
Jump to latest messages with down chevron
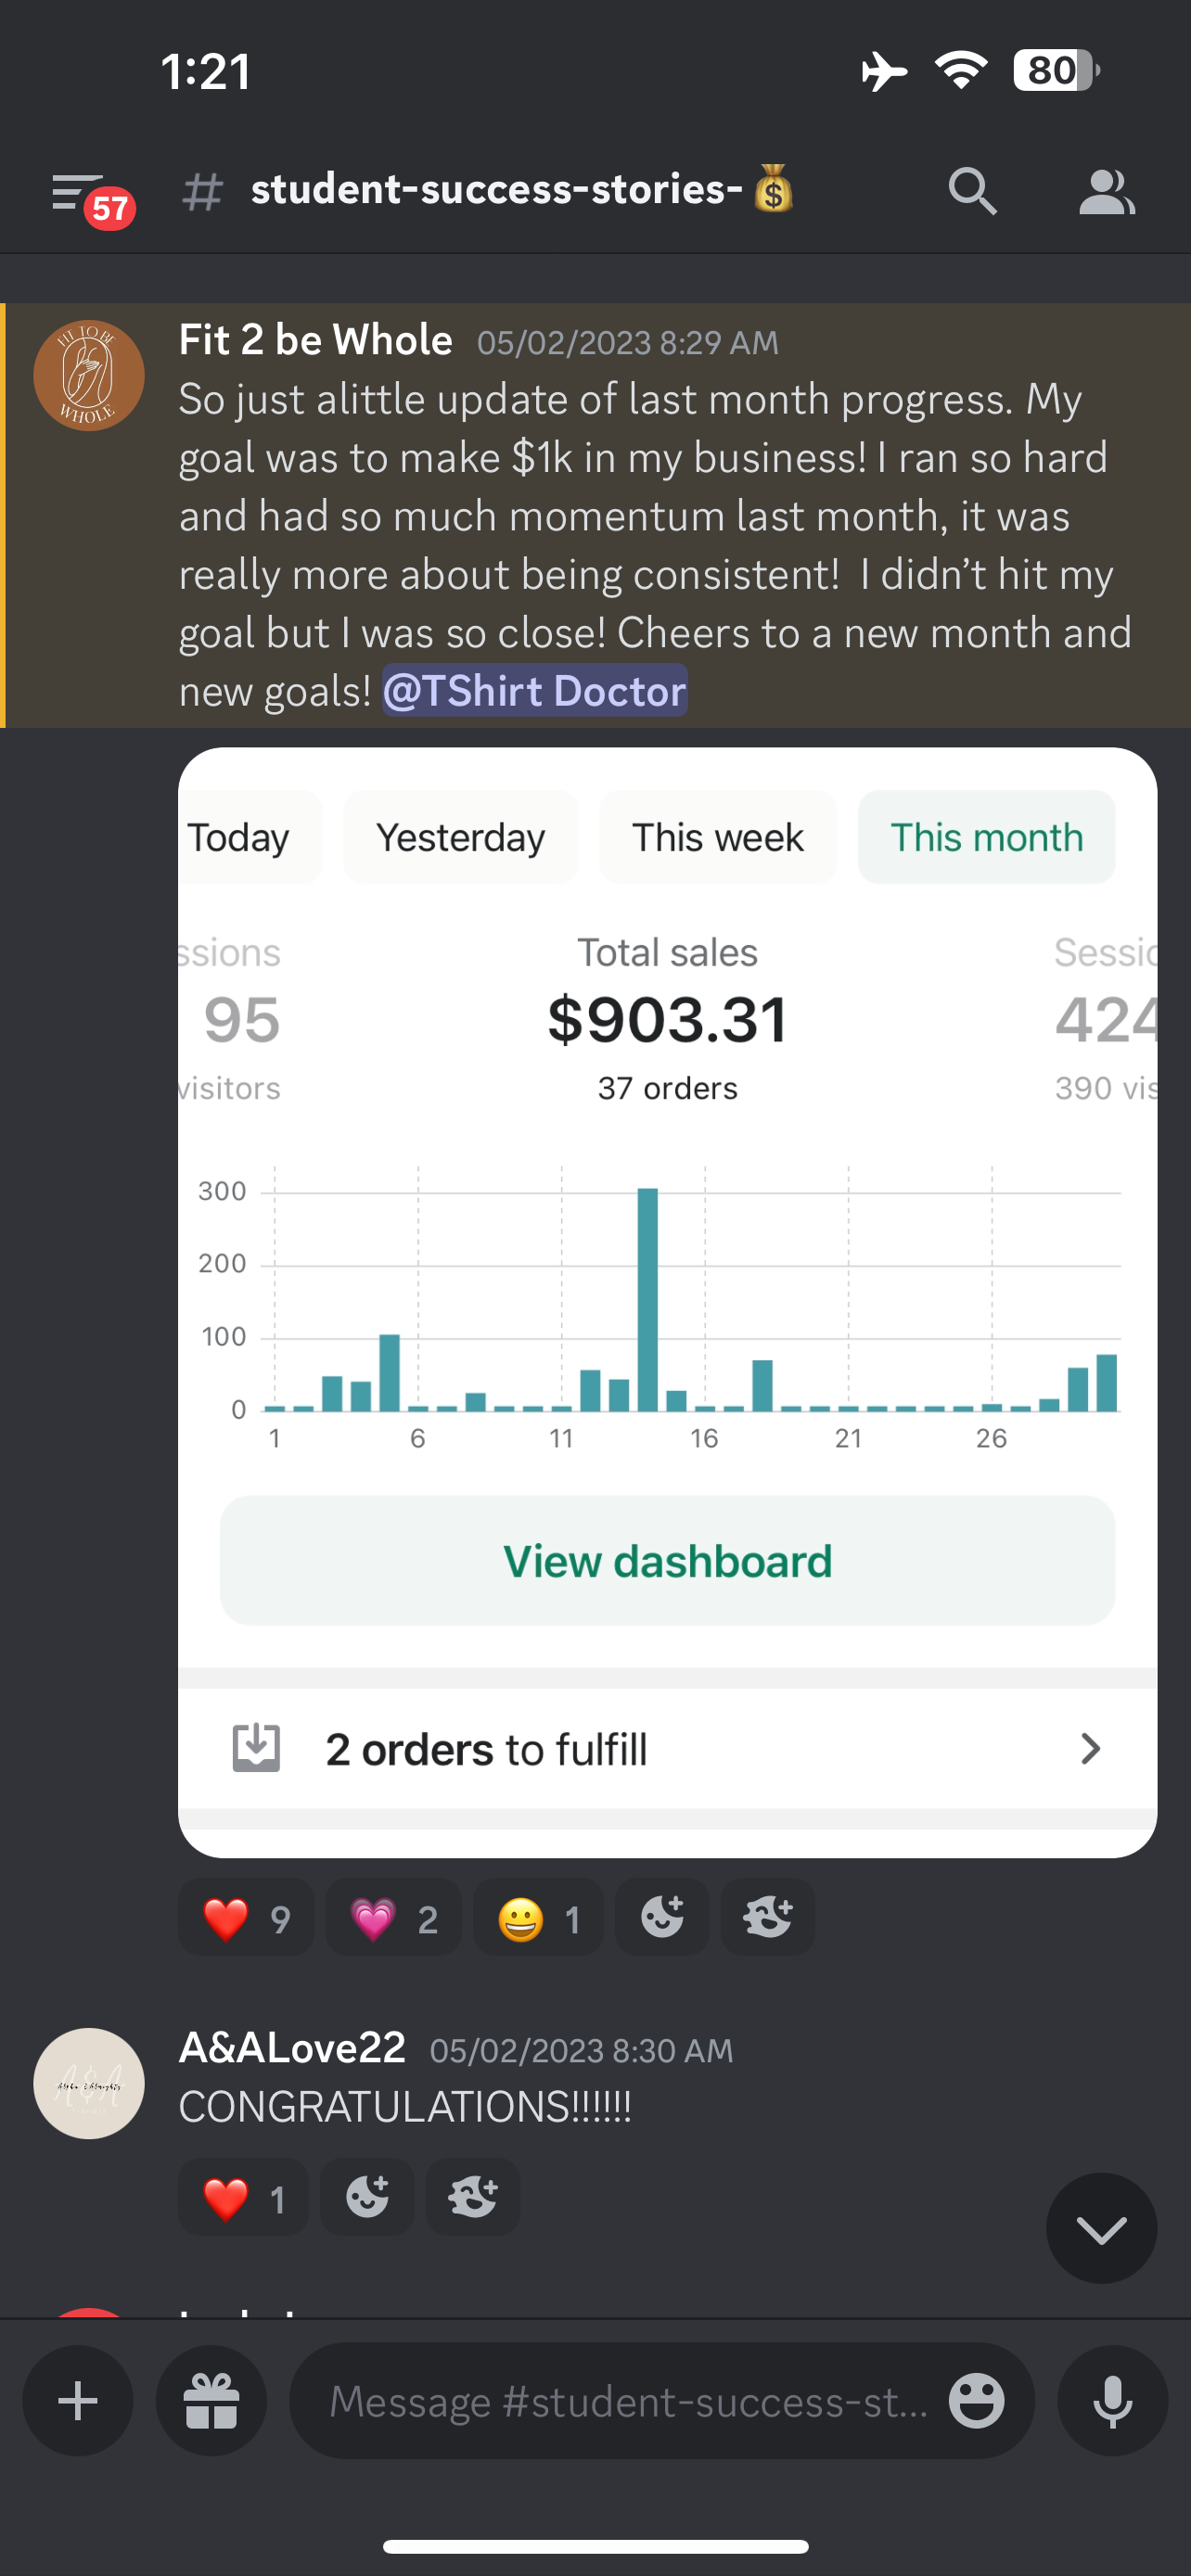(1101, 2228)
